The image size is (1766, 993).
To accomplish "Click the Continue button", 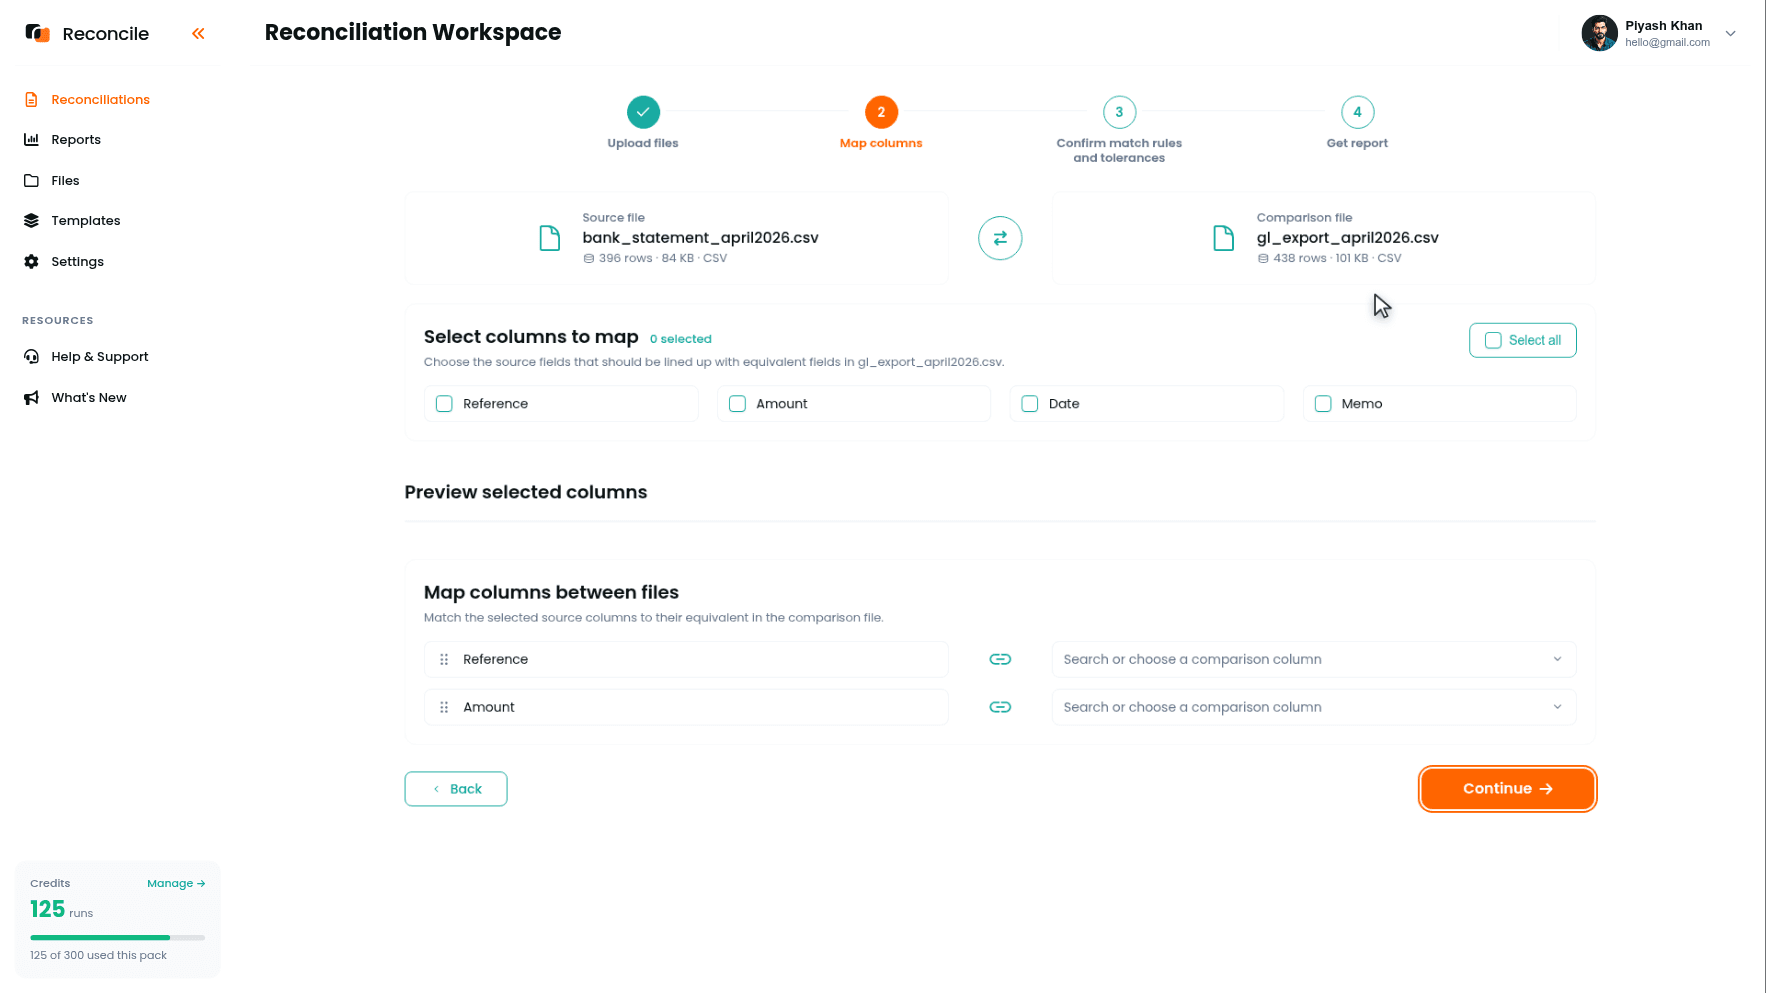I will pyautogui.click(x=1507, y=789).
